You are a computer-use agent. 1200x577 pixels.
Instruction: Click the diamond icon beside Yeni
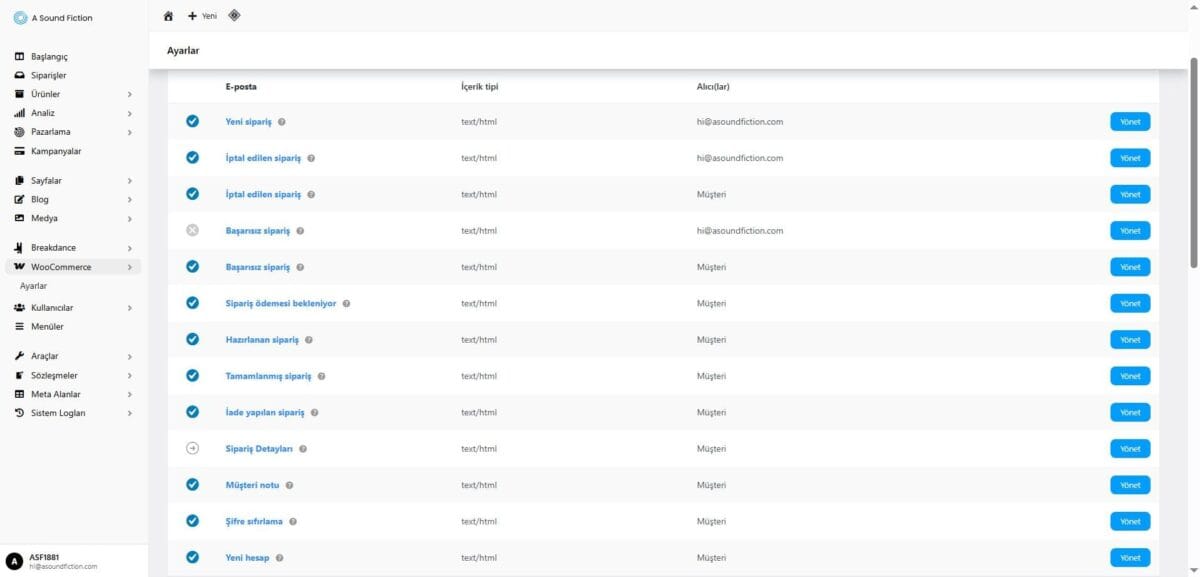pos(234,15)
